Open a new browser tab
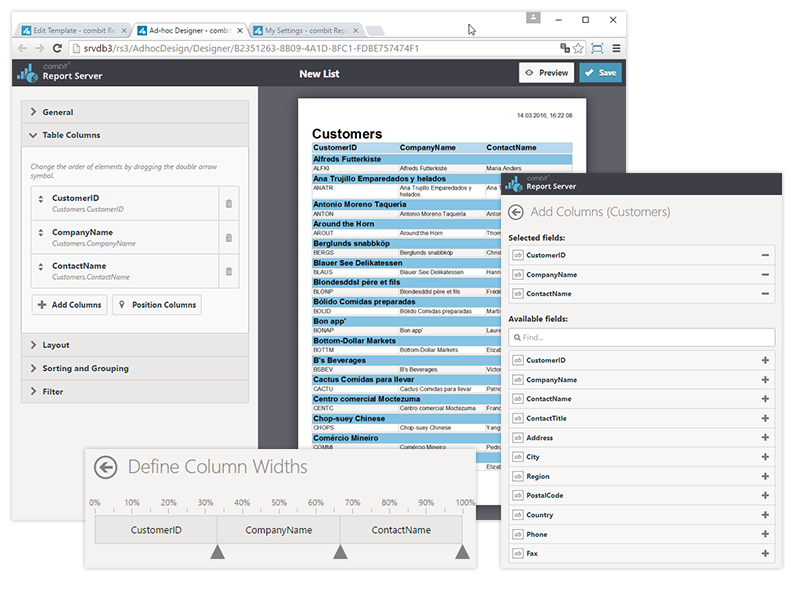This screenshot has width=800, height=600. (375, 31)
